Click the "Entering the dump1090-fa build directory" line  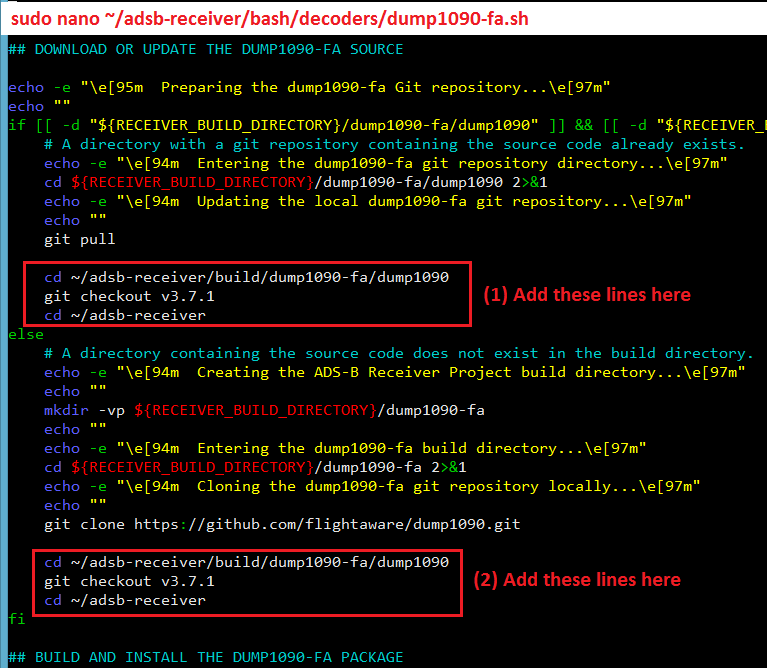point(345,448)
